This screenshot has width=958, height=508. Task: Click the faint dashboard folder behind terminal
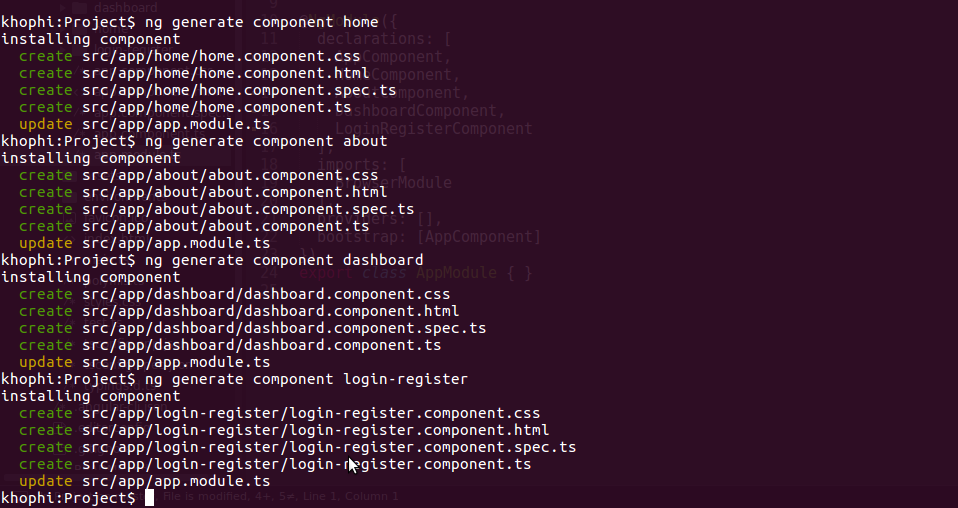coord(125,7)
